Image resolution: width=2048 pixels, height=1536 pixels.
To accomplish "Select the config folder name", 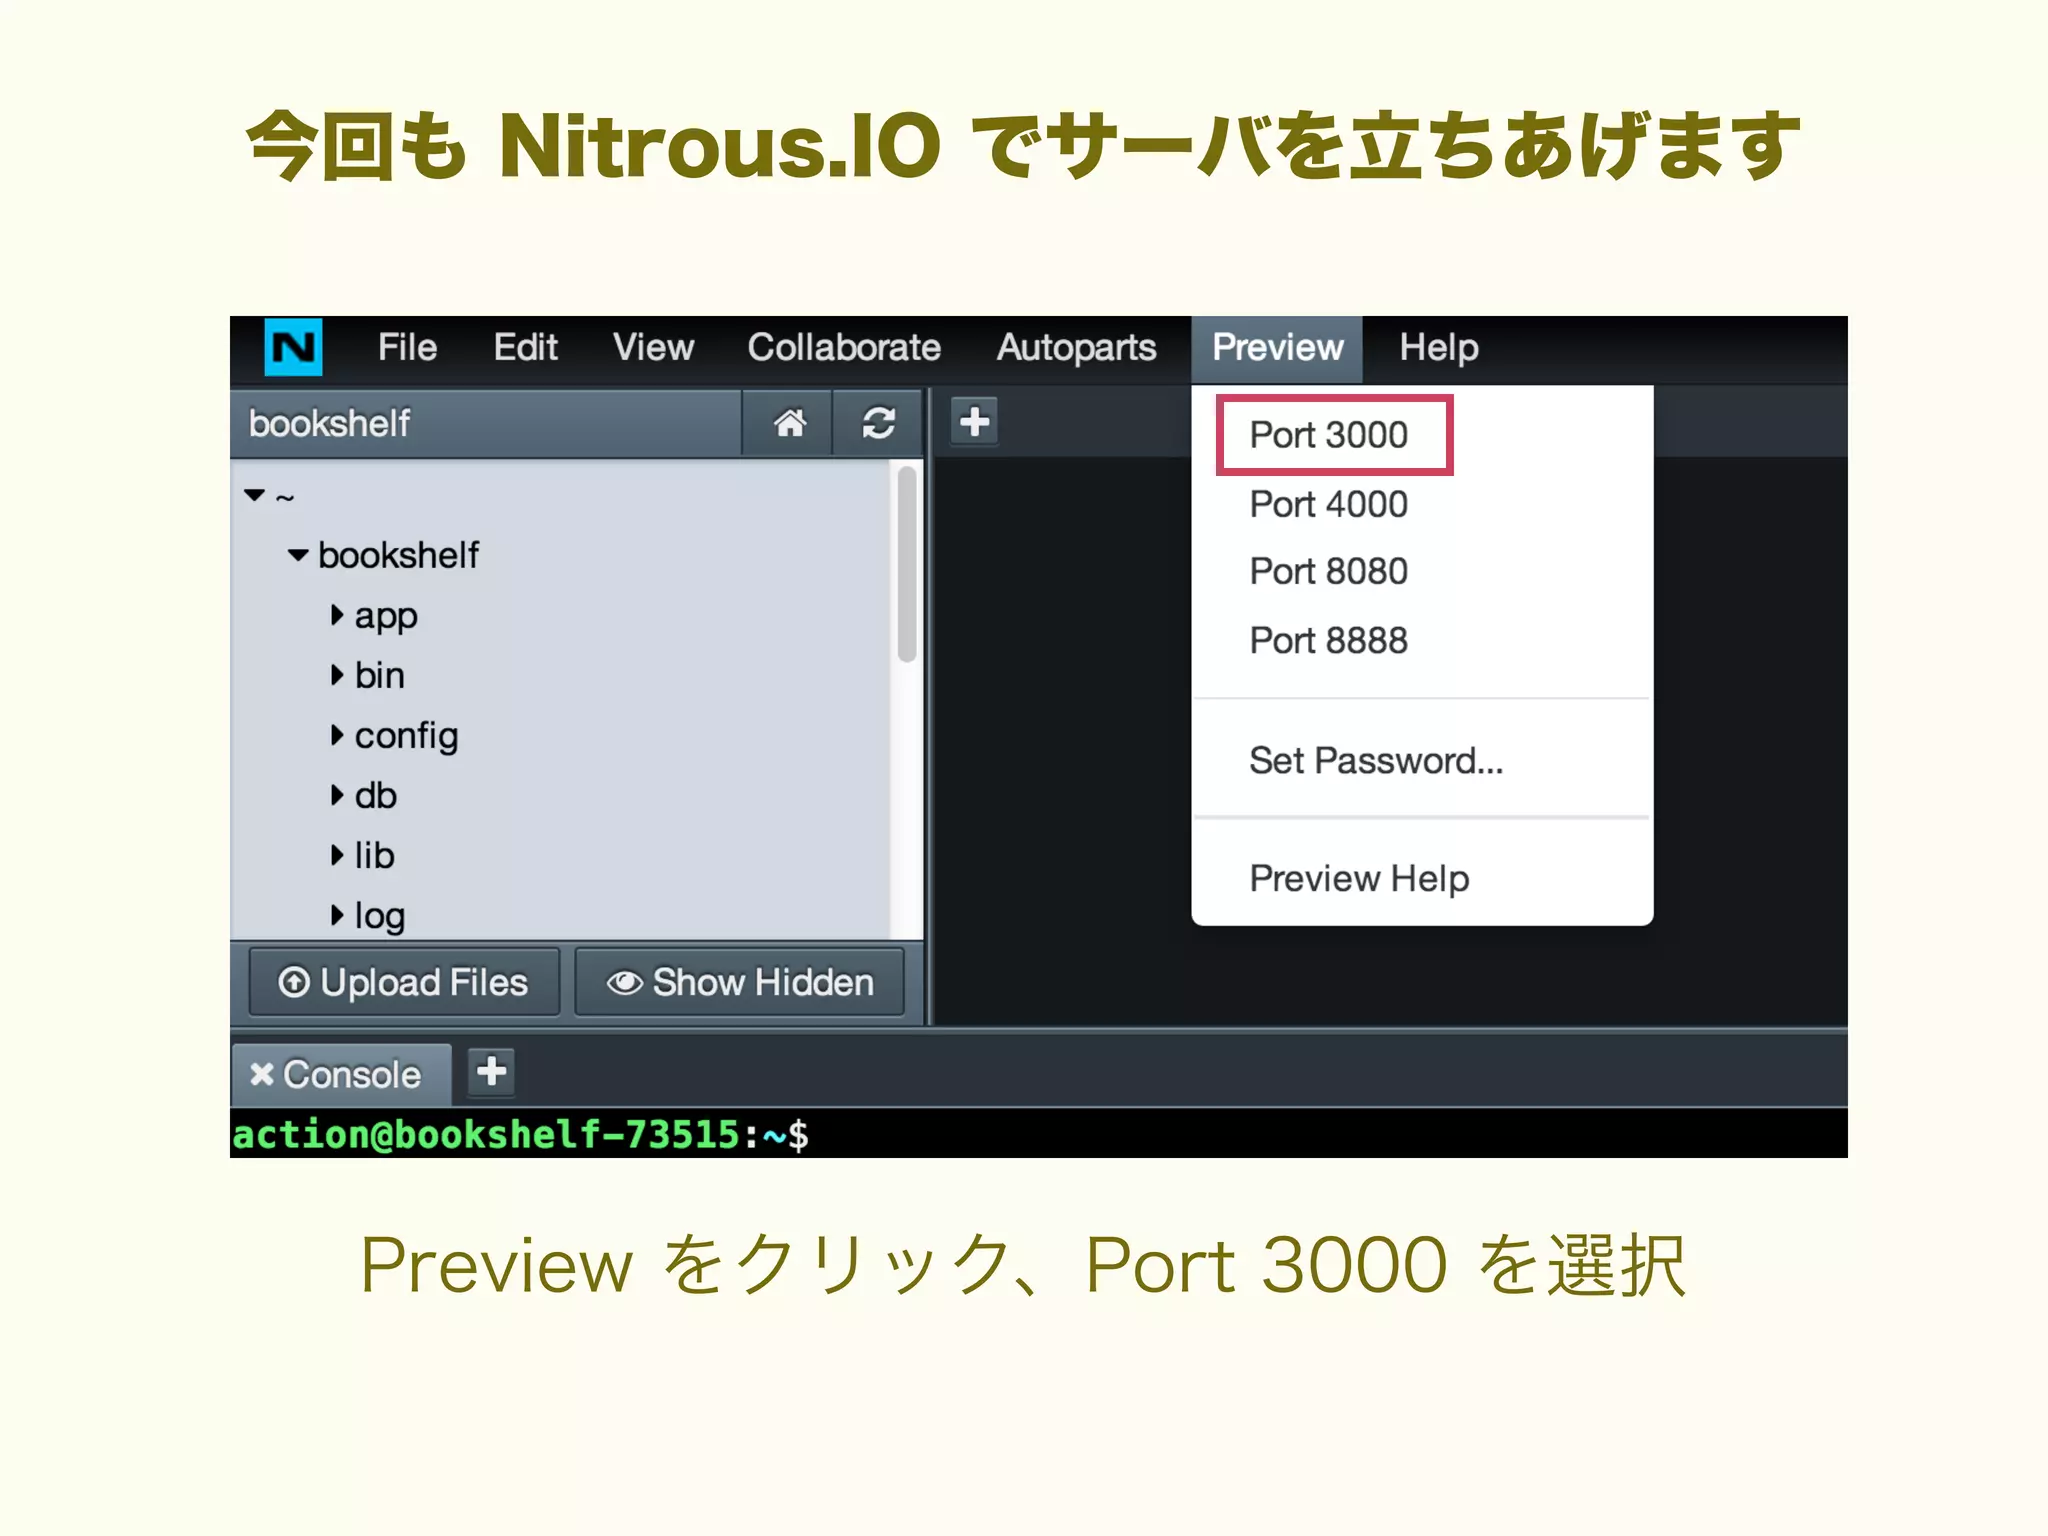I will pyautogui.click(x=406, y=736).
